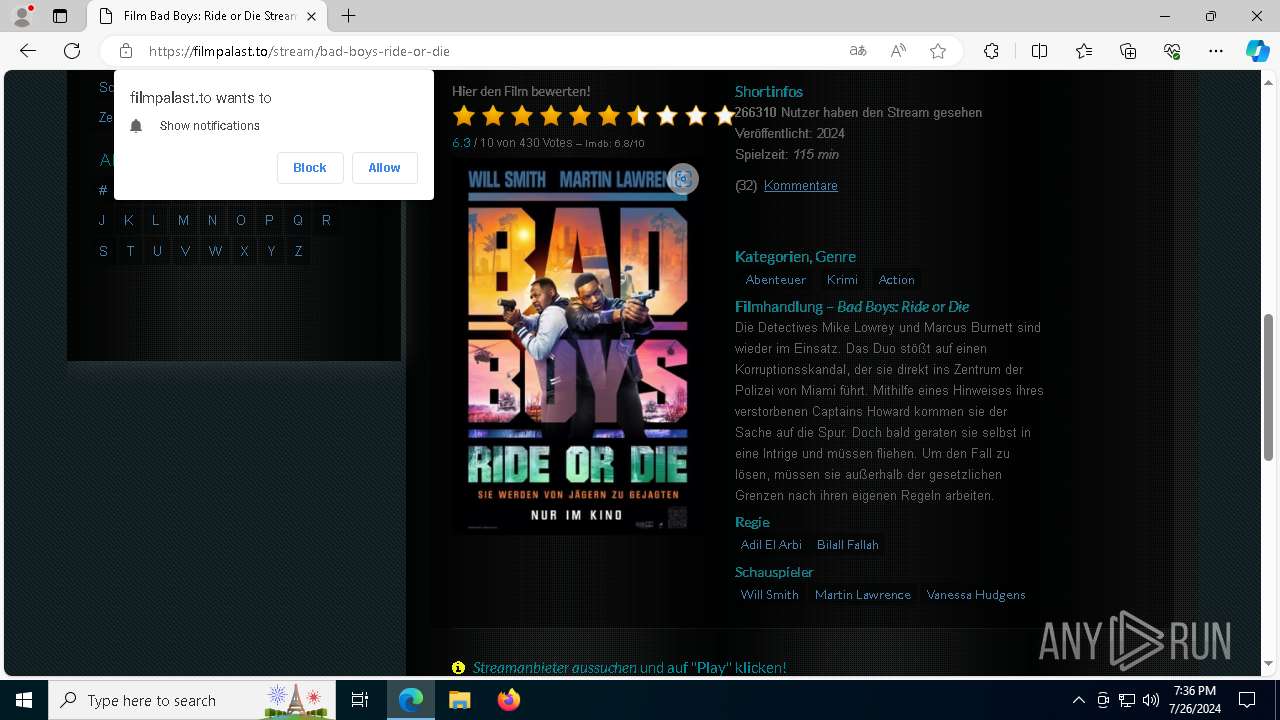Filter movies by letter S

point(103,251)
